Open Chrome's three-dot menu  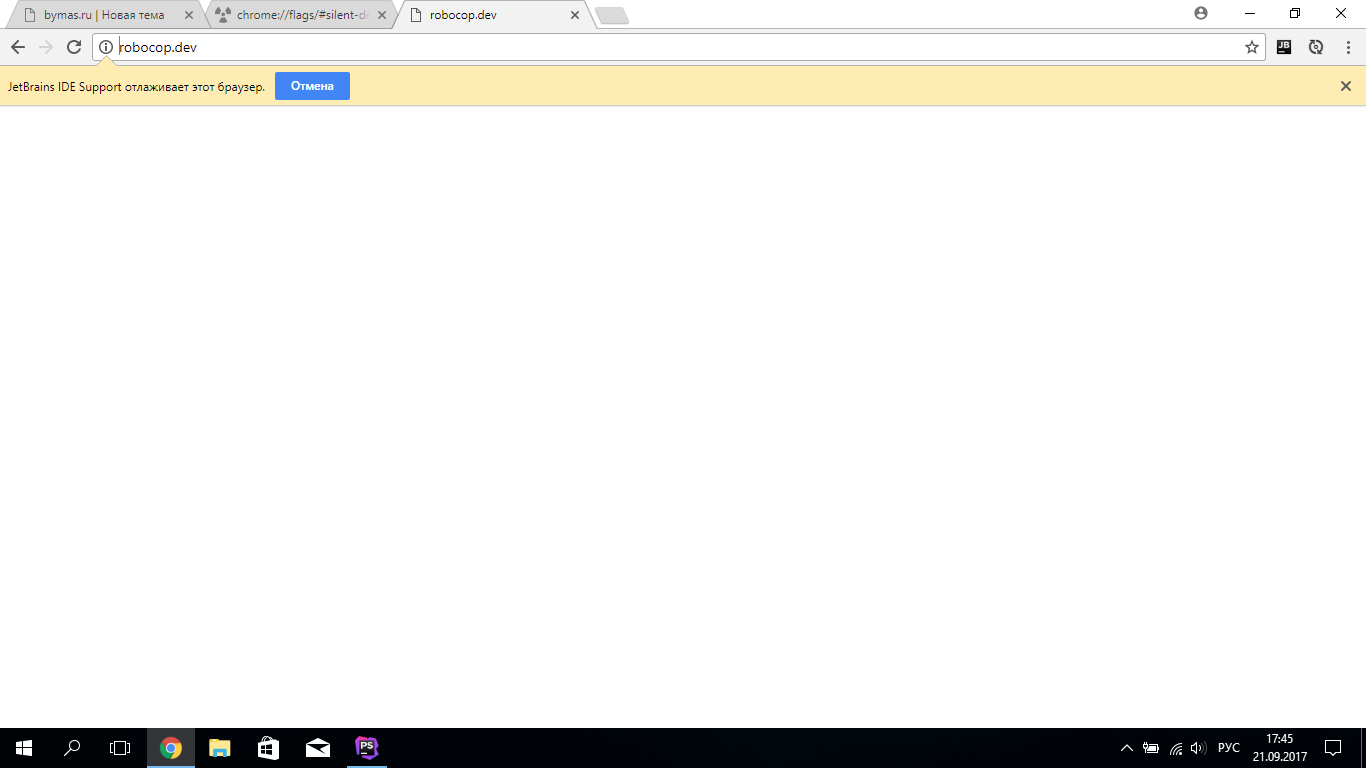coord(1345,47)
